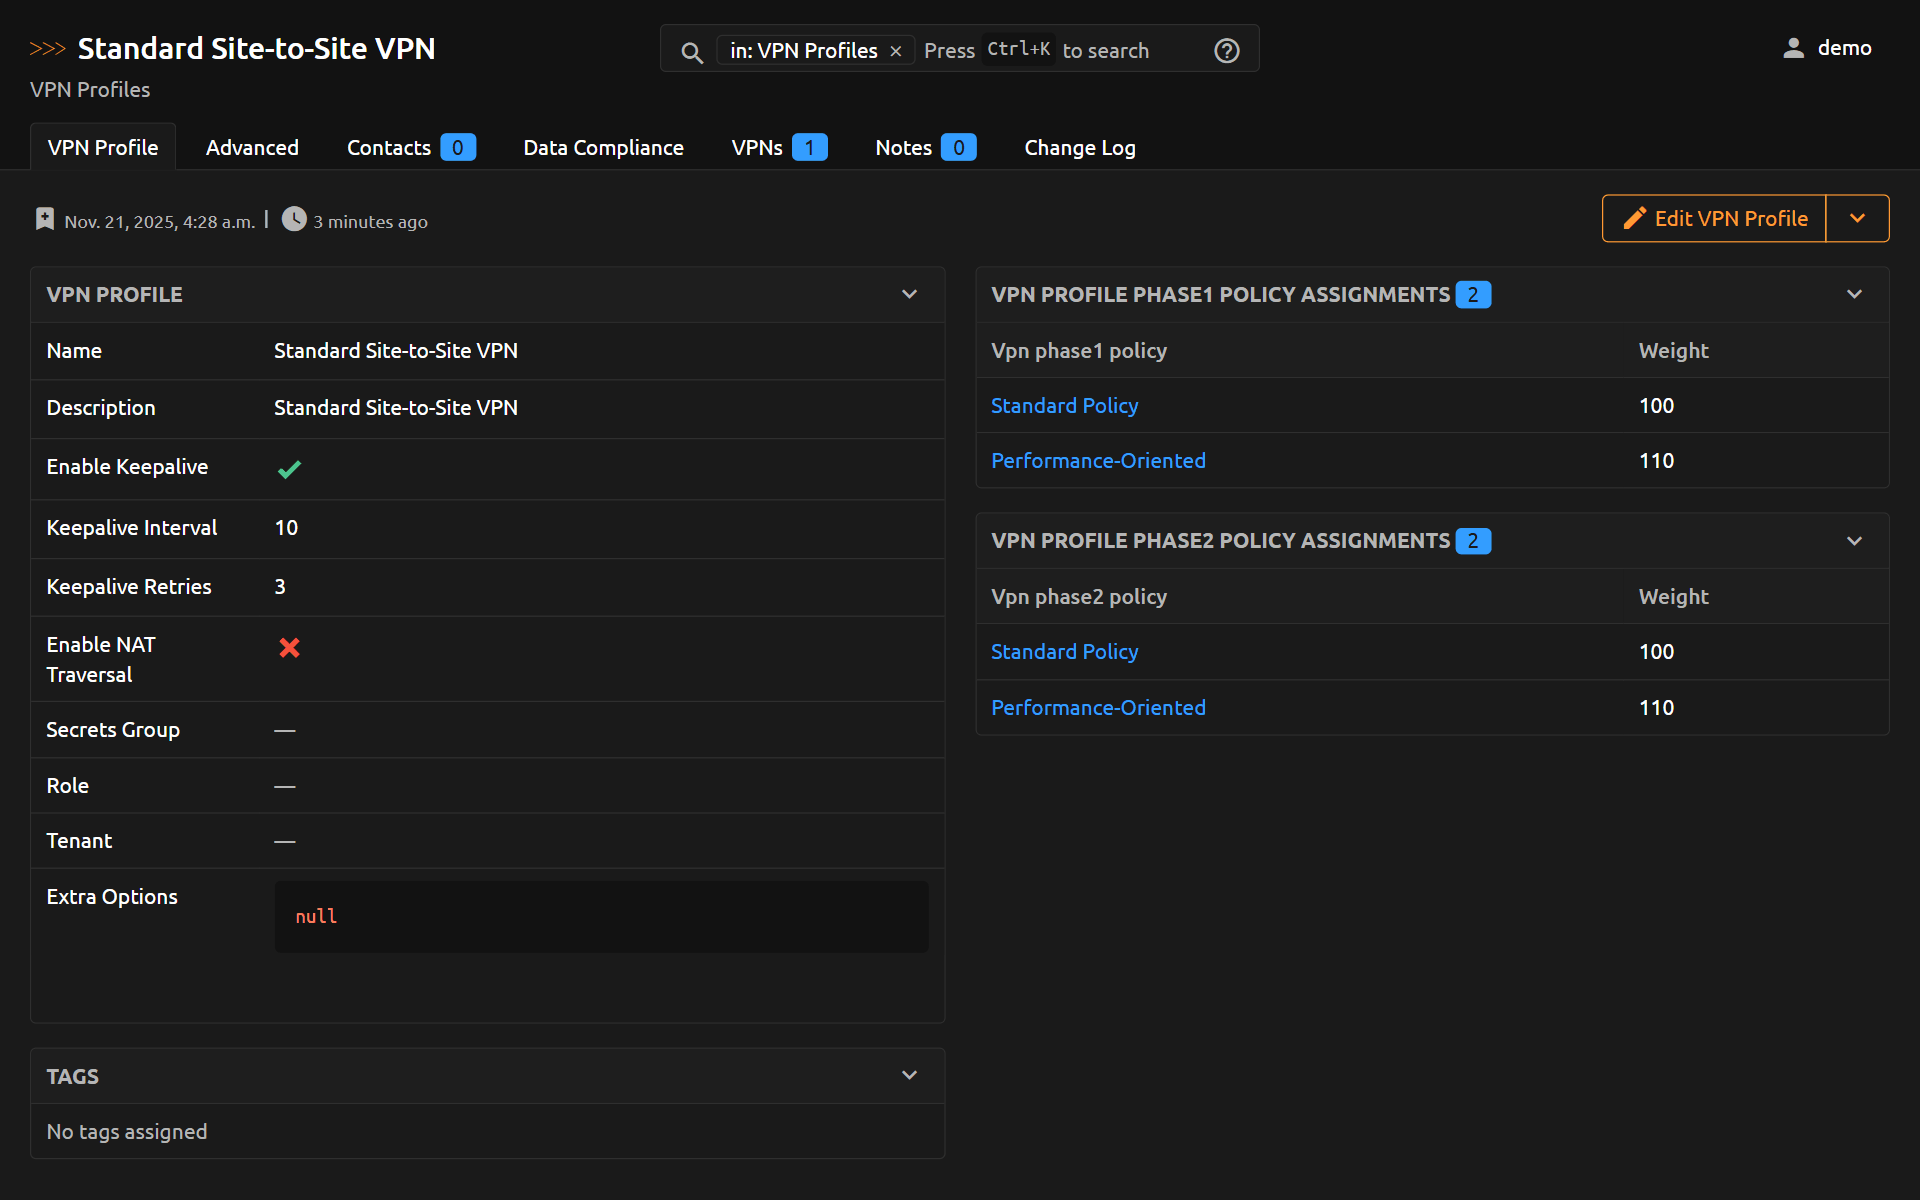
Task: Click the last-updated clock icon
Action: click(294, 219)
